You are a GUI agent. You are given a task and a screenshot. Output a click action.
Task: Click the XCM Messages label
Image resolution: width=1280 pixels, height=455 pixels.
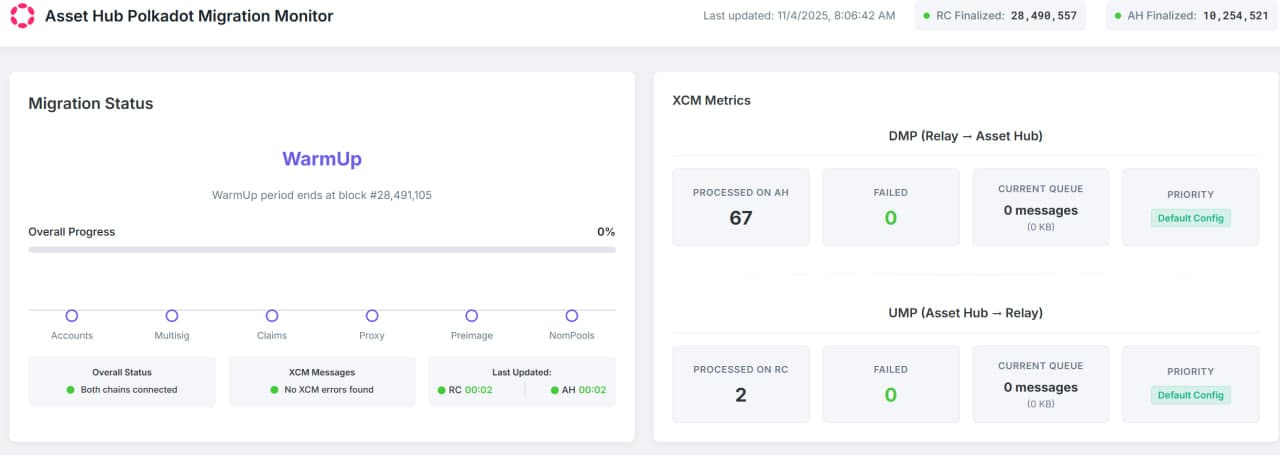322,372
